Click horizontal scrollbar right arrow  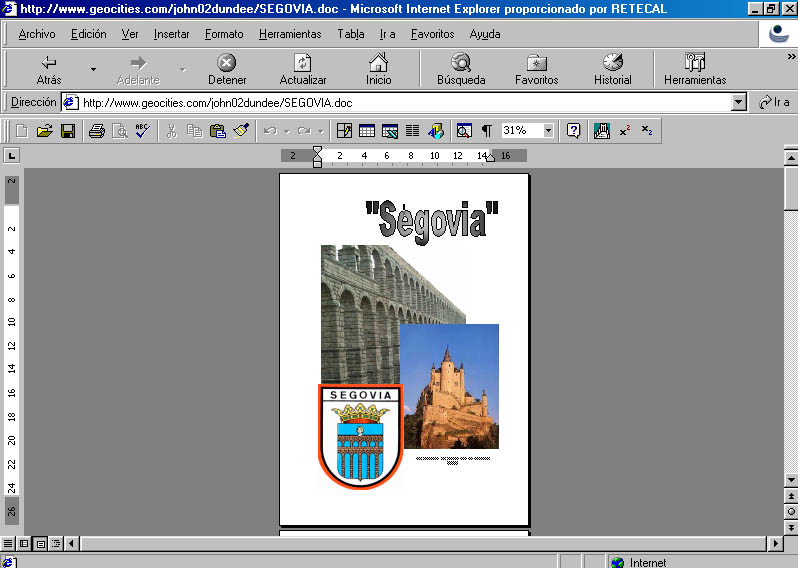[775, 544]
